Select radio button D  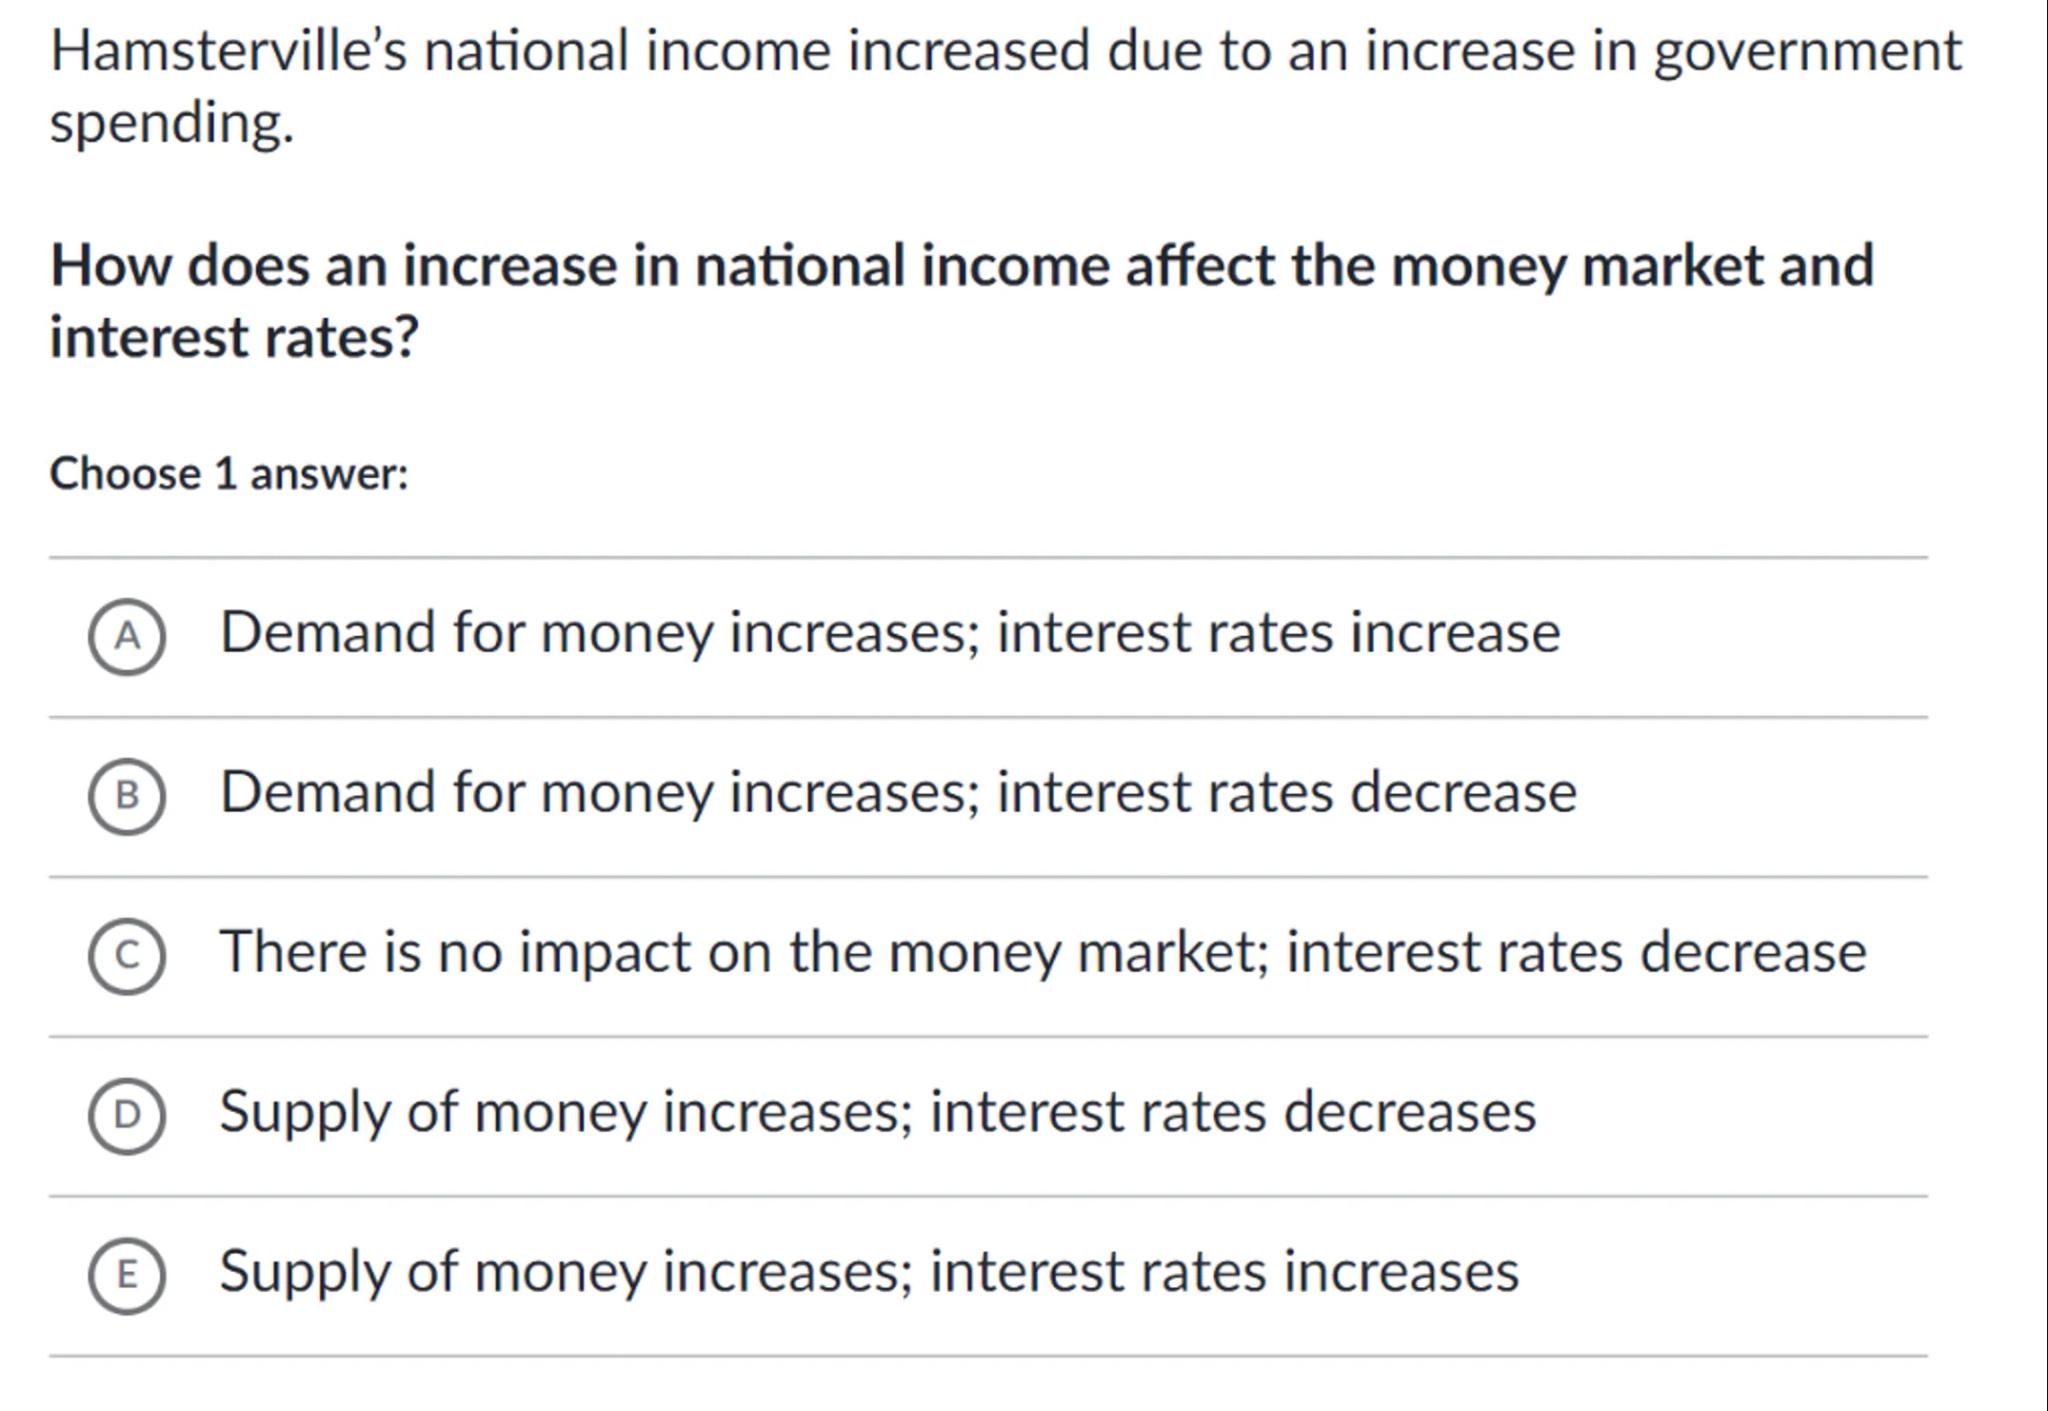coord(127,1115)
